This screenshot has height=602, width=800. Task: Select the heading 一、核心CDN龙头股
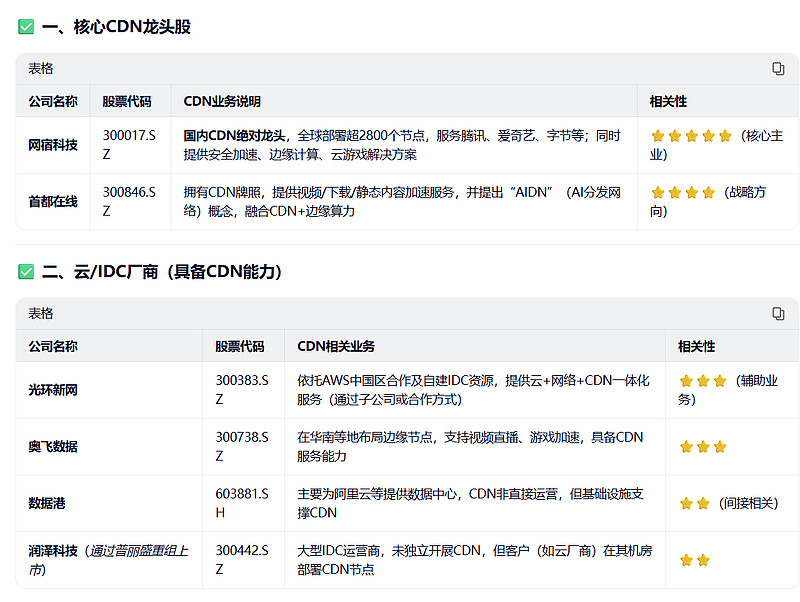click(x=116, y=27)
